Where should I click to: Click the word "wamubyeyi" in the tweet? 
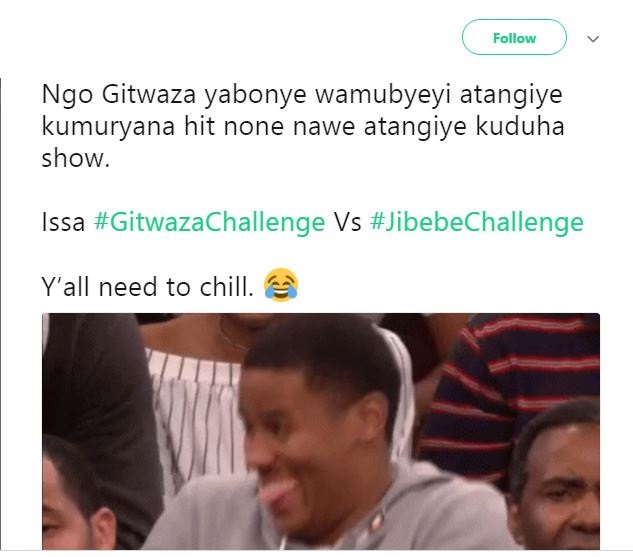(x=383, y=95)
